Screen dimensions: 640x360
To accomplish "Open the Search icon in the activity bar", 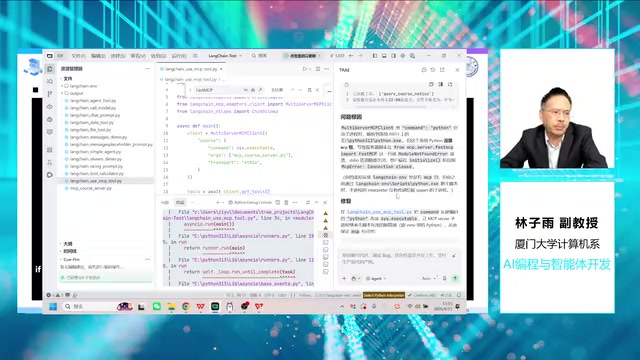I will click(x=50, y=81).
